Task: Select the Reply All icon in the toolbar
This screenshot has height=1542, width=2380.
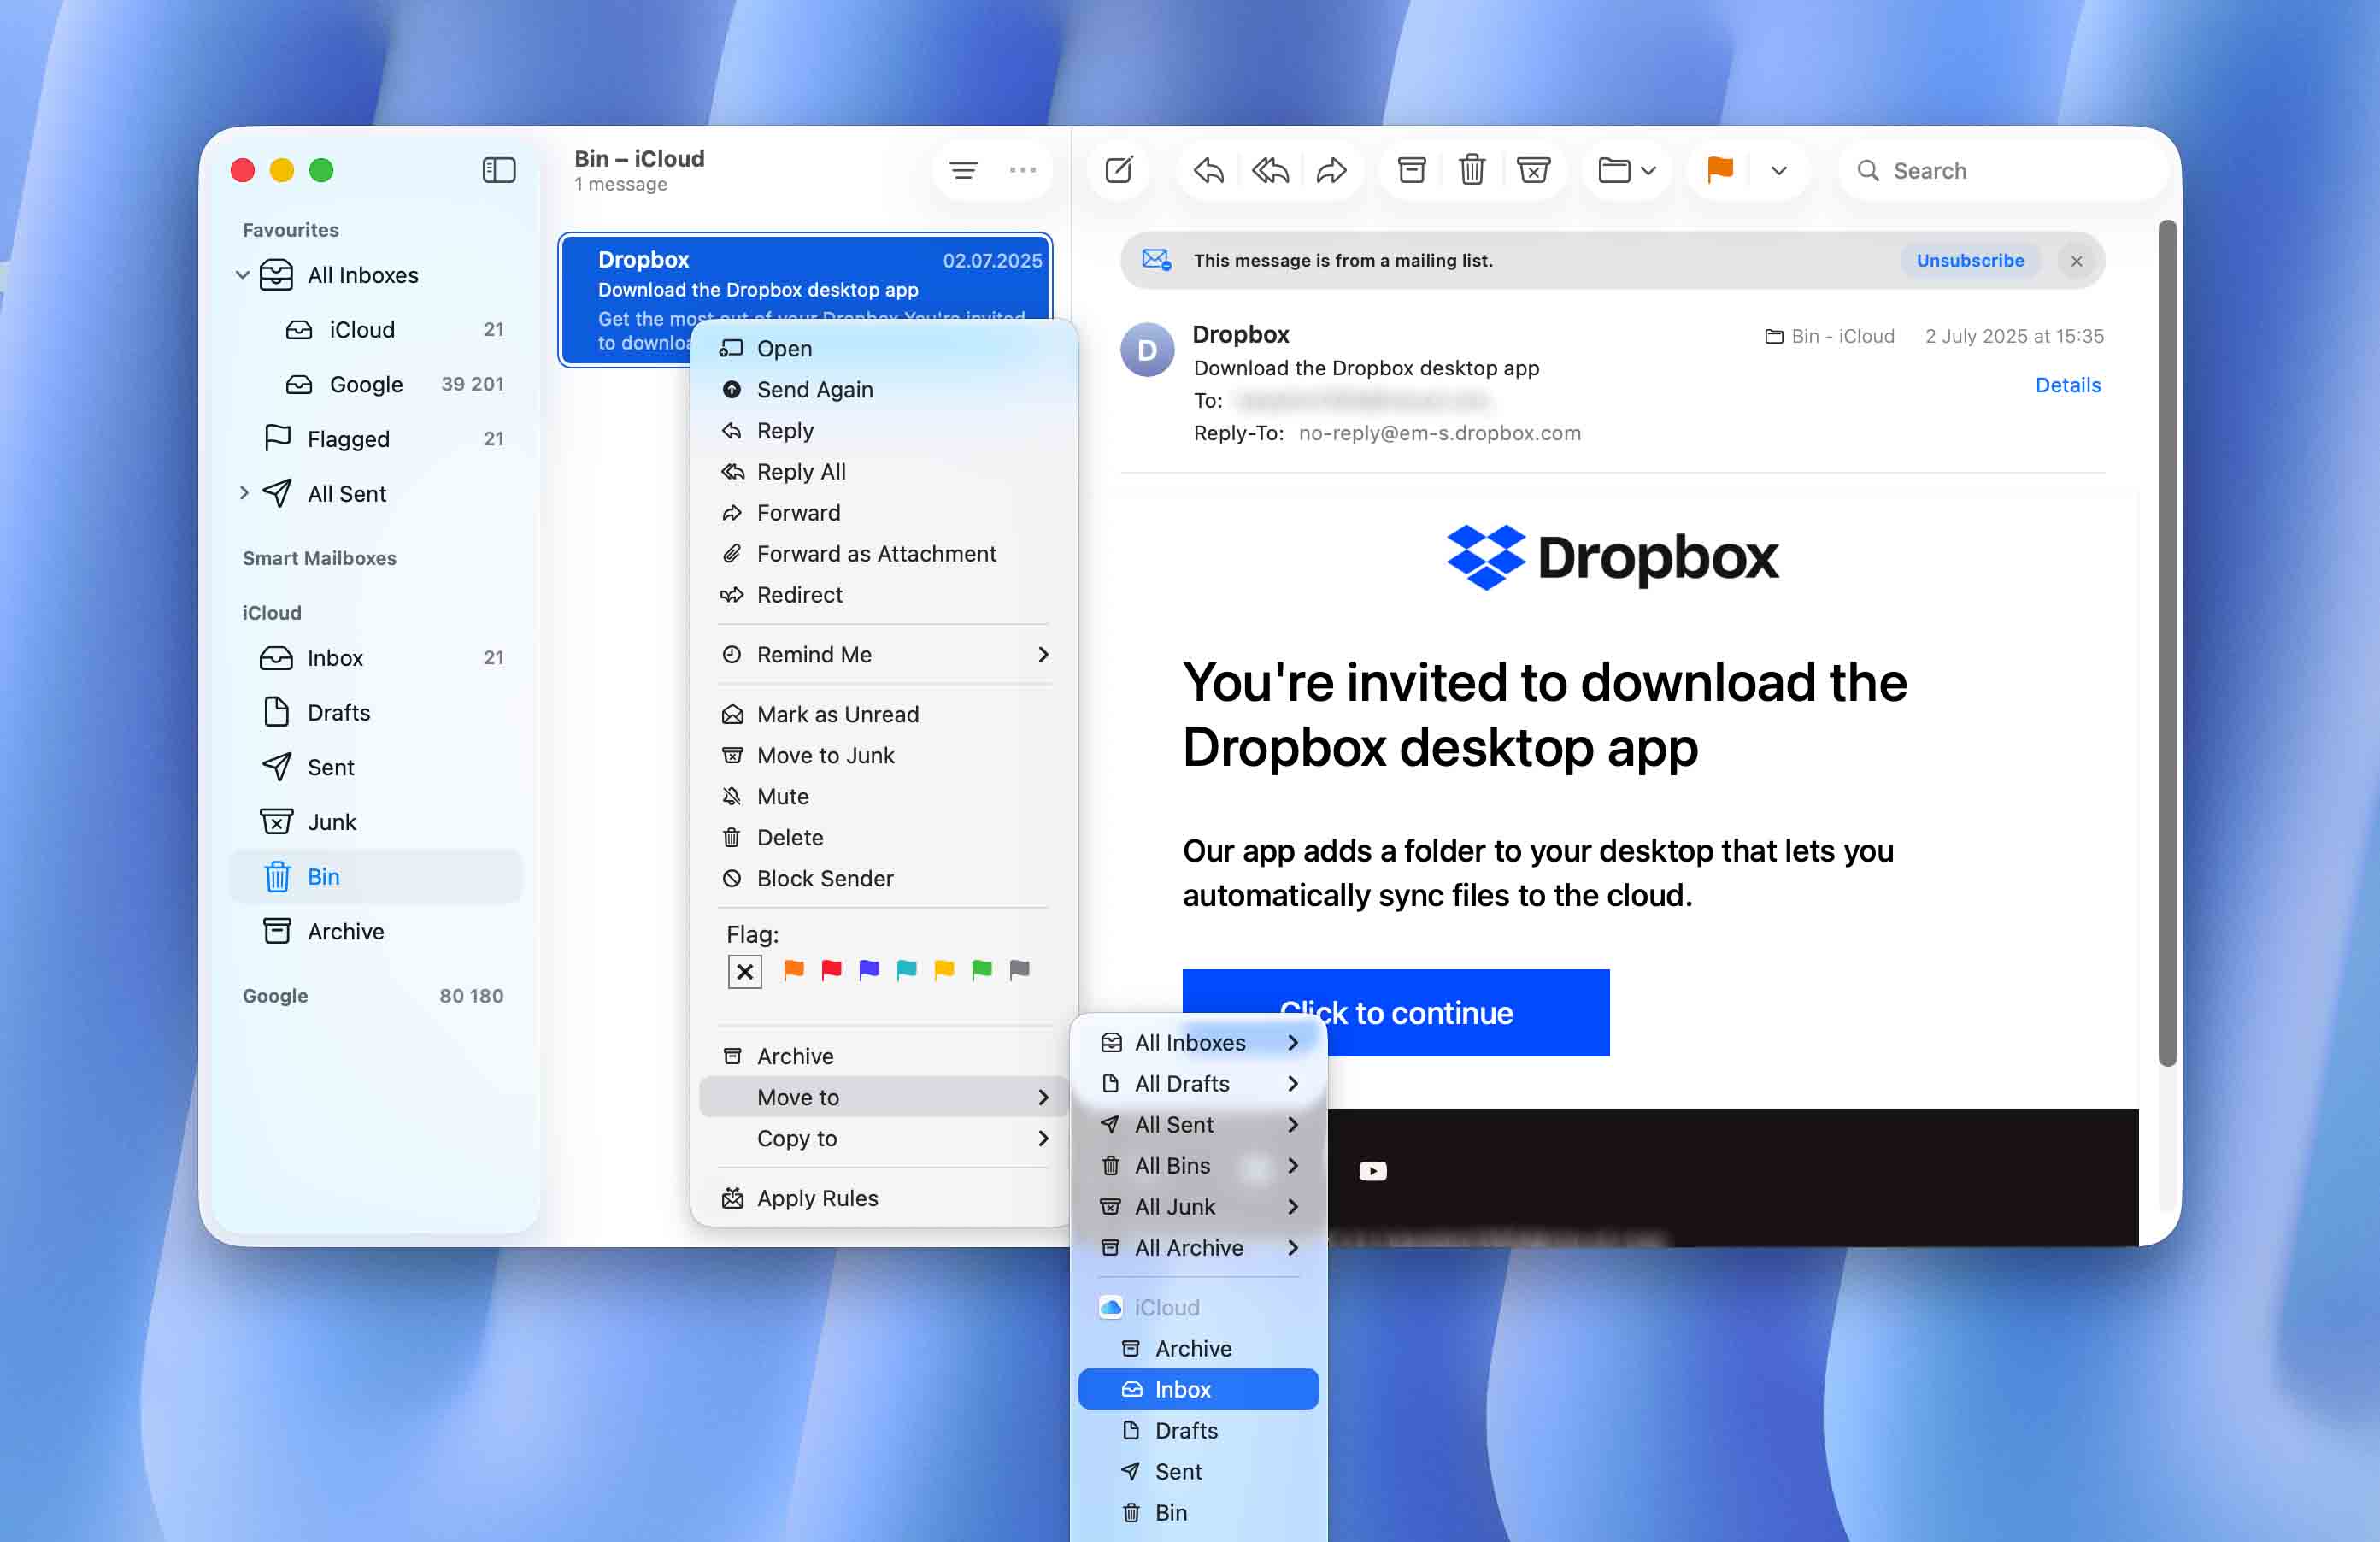Action: coord(1270,170)
